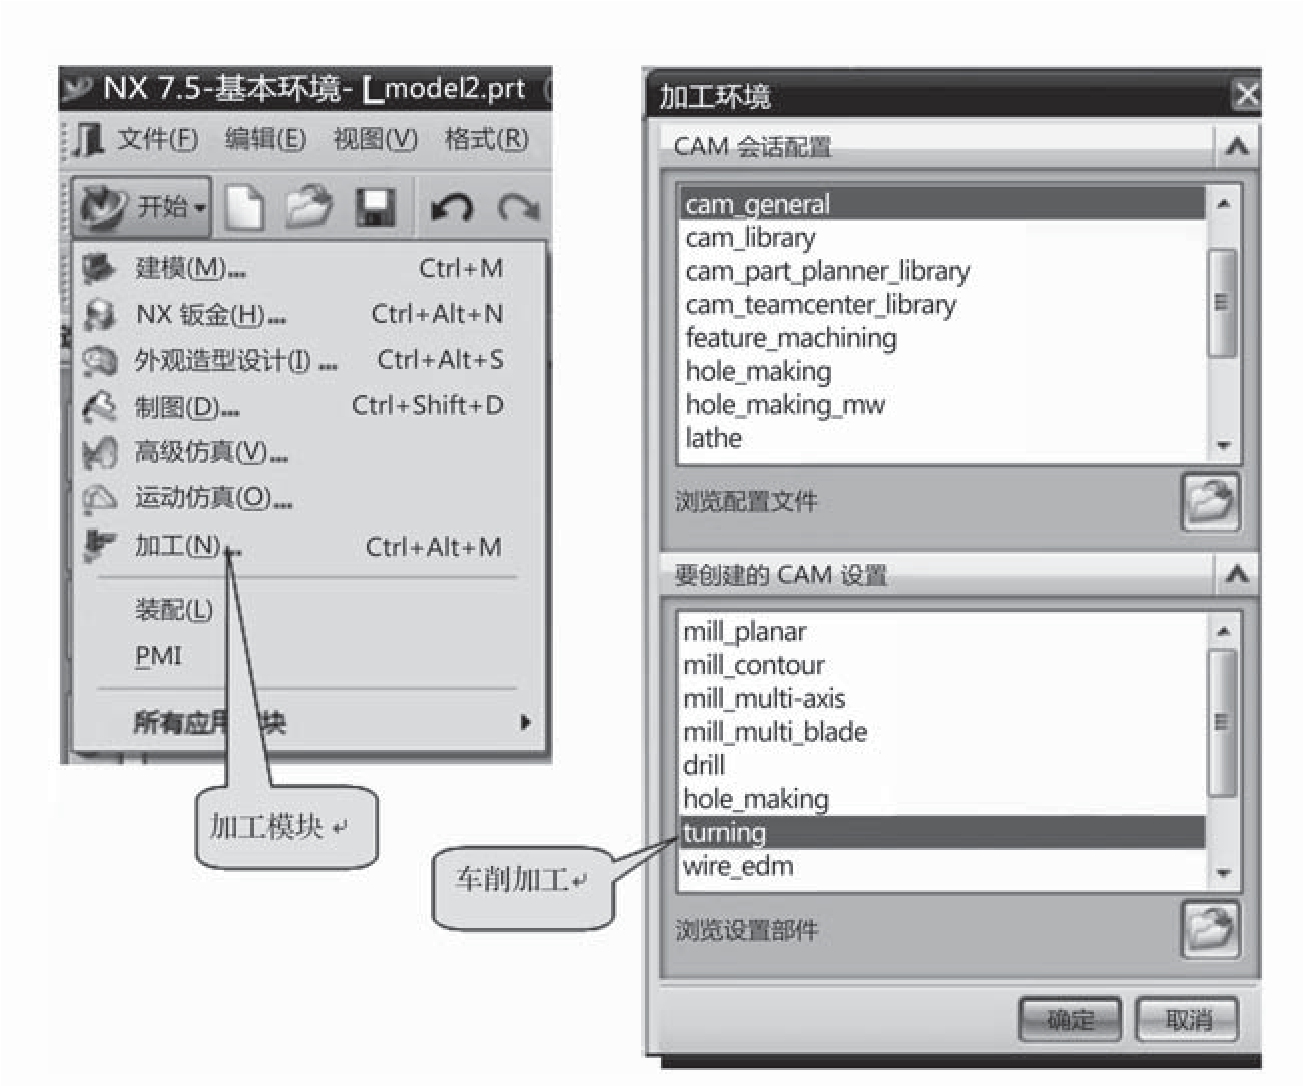Screen dimensions: 1306x1088
Task: Expand the 所有应用模块 submenu arrow
Action: click(526, 722)
